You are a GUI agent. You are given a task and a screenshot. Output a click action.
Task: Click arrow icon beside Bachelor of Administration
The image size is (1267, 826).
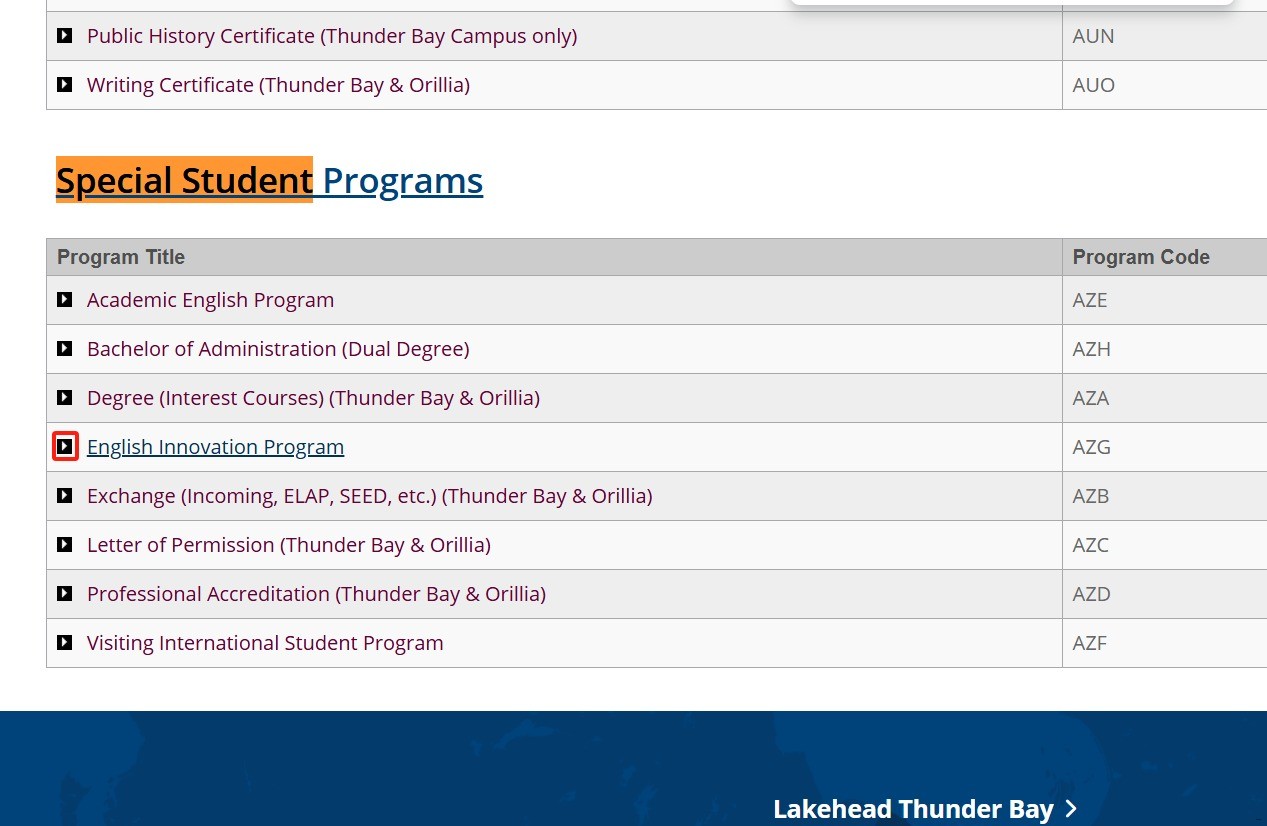coord(65,349)
